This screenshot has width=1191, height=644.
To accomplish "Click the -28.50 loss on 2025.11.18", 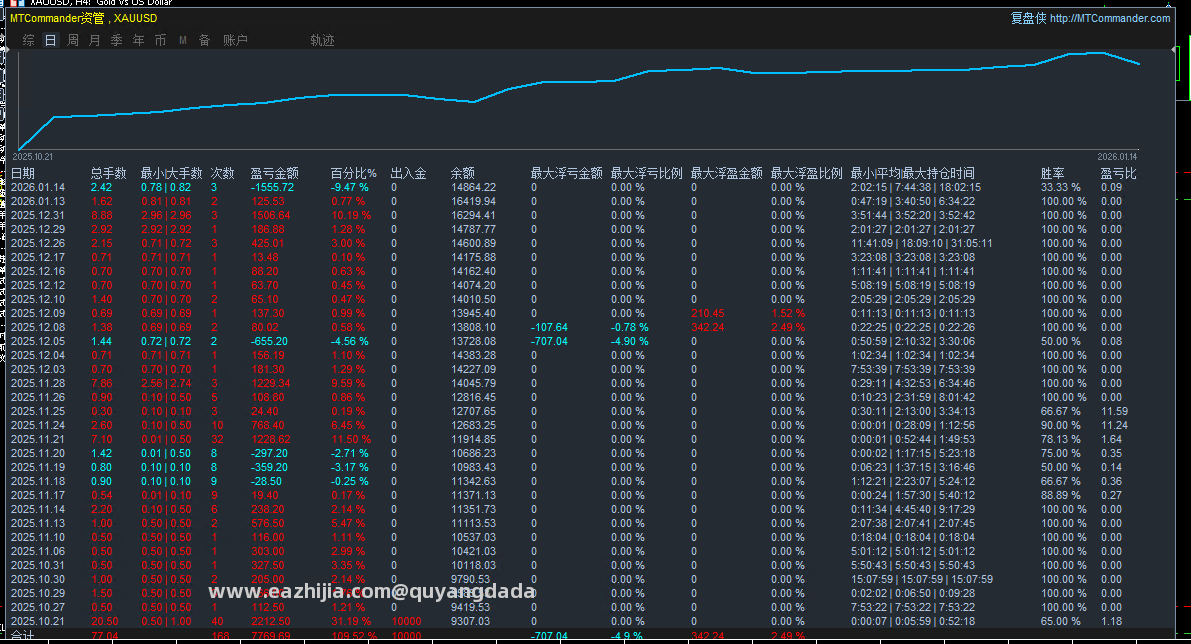I will (x=266, y=481).
